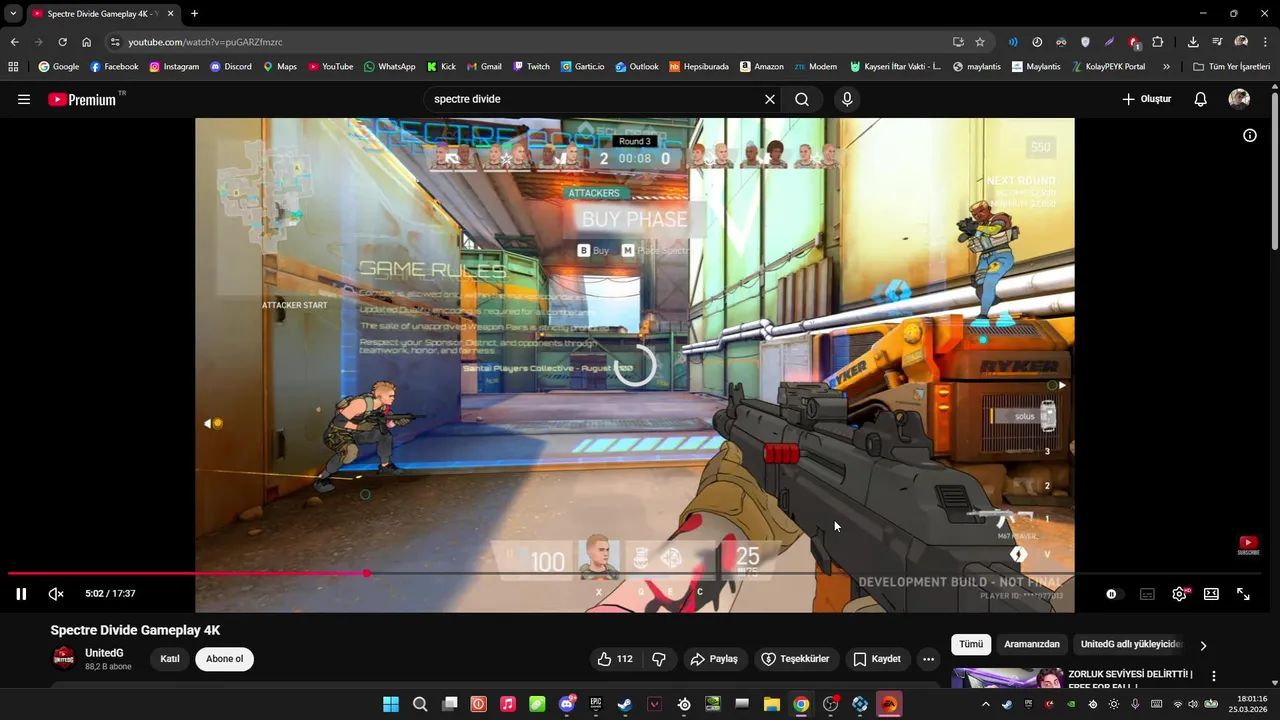Go back in browser history
Screen dimensions: 1280x720
[x=14, y=42]
